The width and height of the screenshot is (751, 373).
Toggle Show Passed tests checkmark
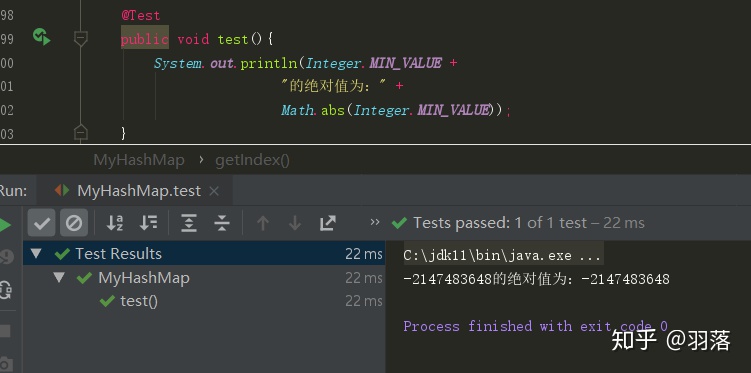[x=42, y=223]
